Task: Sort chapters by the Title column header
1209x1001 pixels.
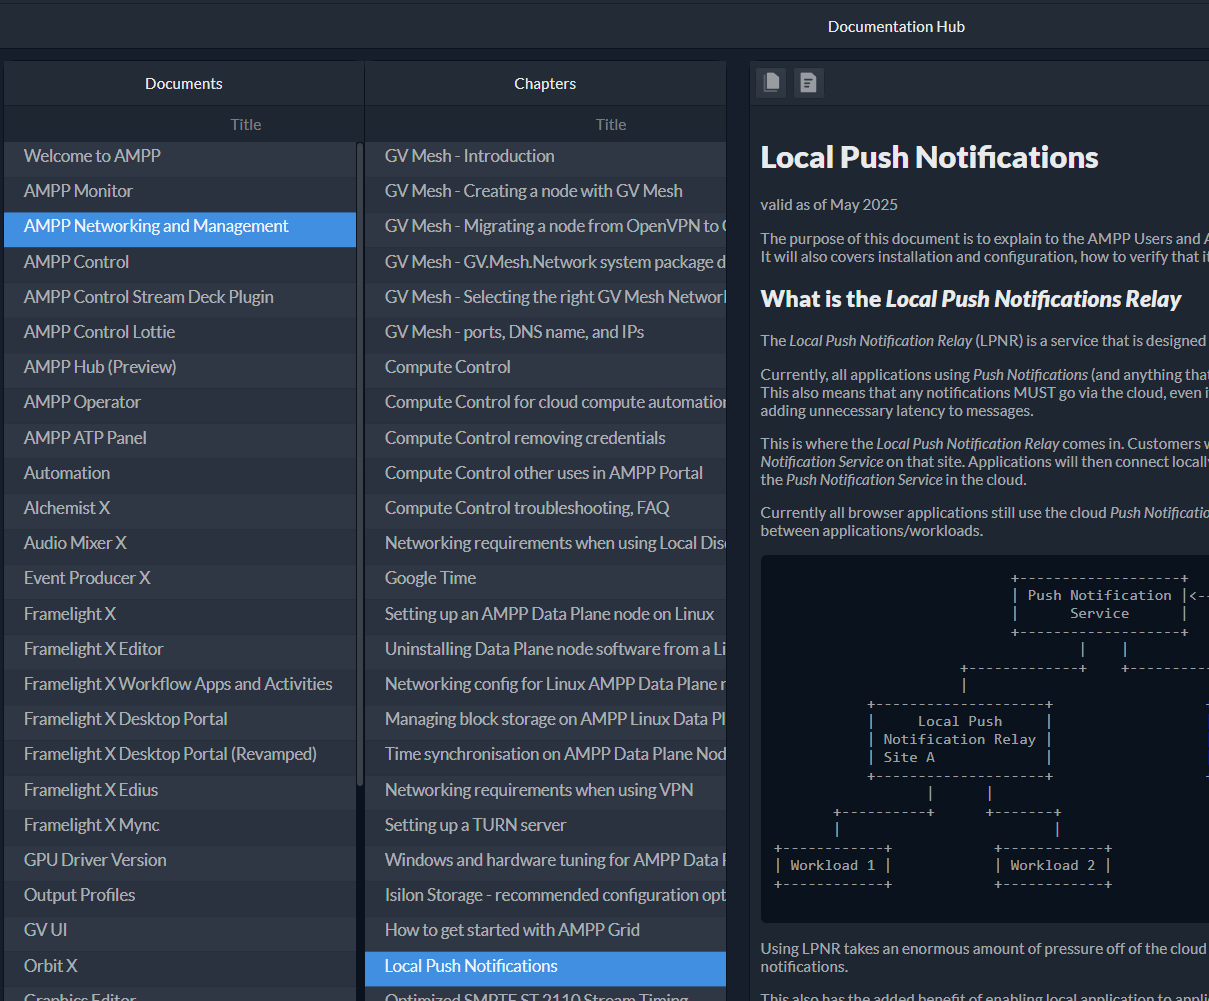Action: click(610, 125)
